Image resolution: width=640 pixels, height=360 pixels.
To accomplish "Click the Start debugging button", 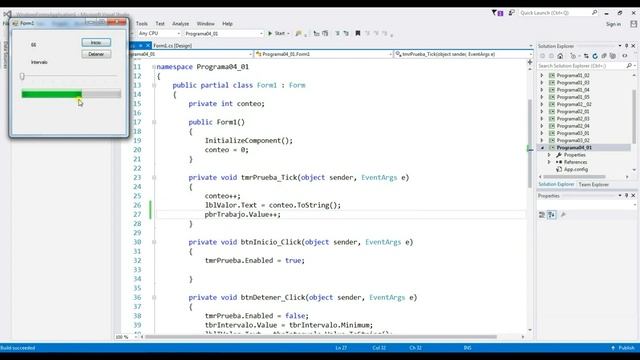I will pyautogui.click(x=277, y=33).
